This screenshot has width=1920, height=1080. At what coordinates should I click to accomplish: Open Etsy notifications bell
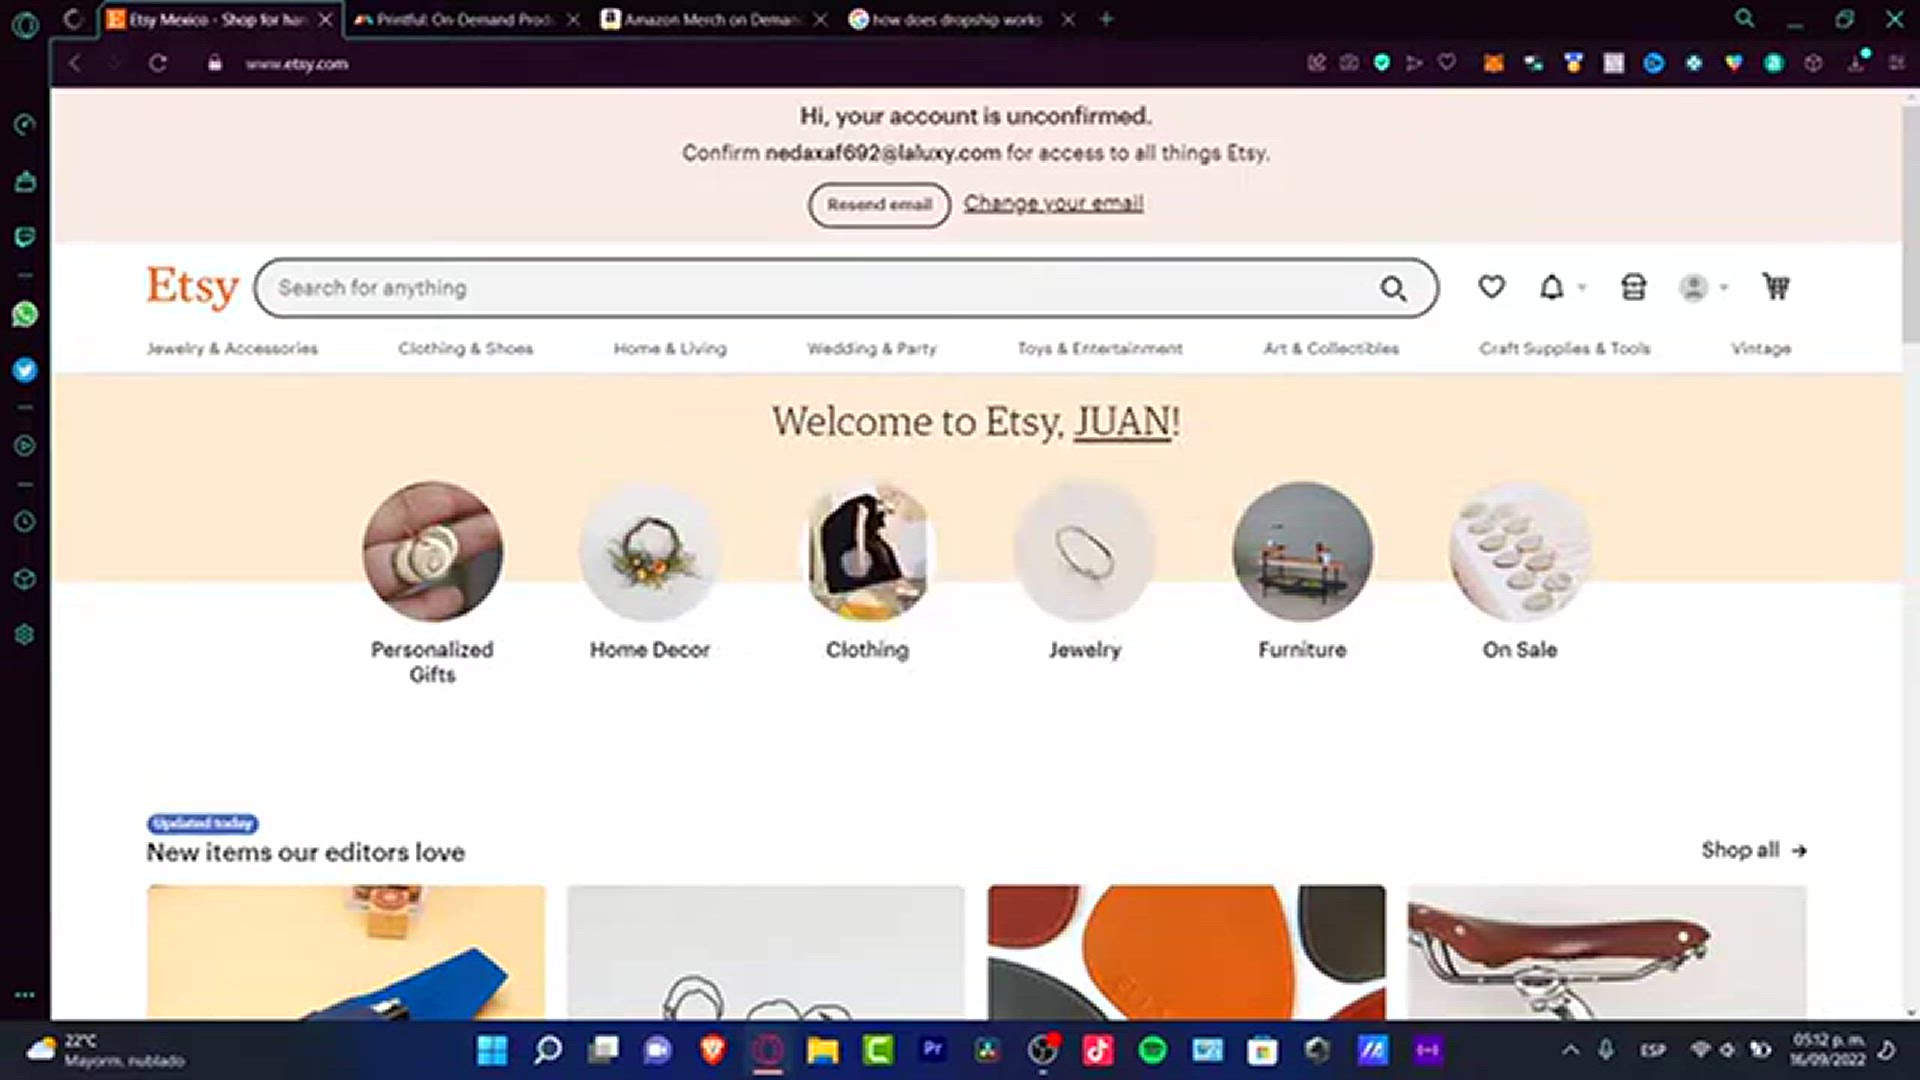tap(1551, 287)
